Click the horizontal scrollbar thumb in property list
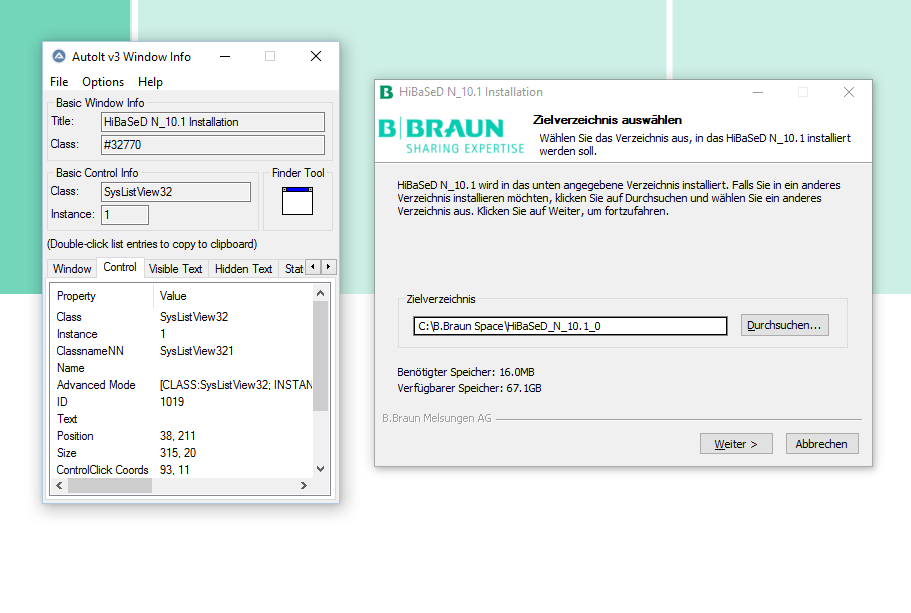Viewport: 911px width, 613px height. [110, 485]
